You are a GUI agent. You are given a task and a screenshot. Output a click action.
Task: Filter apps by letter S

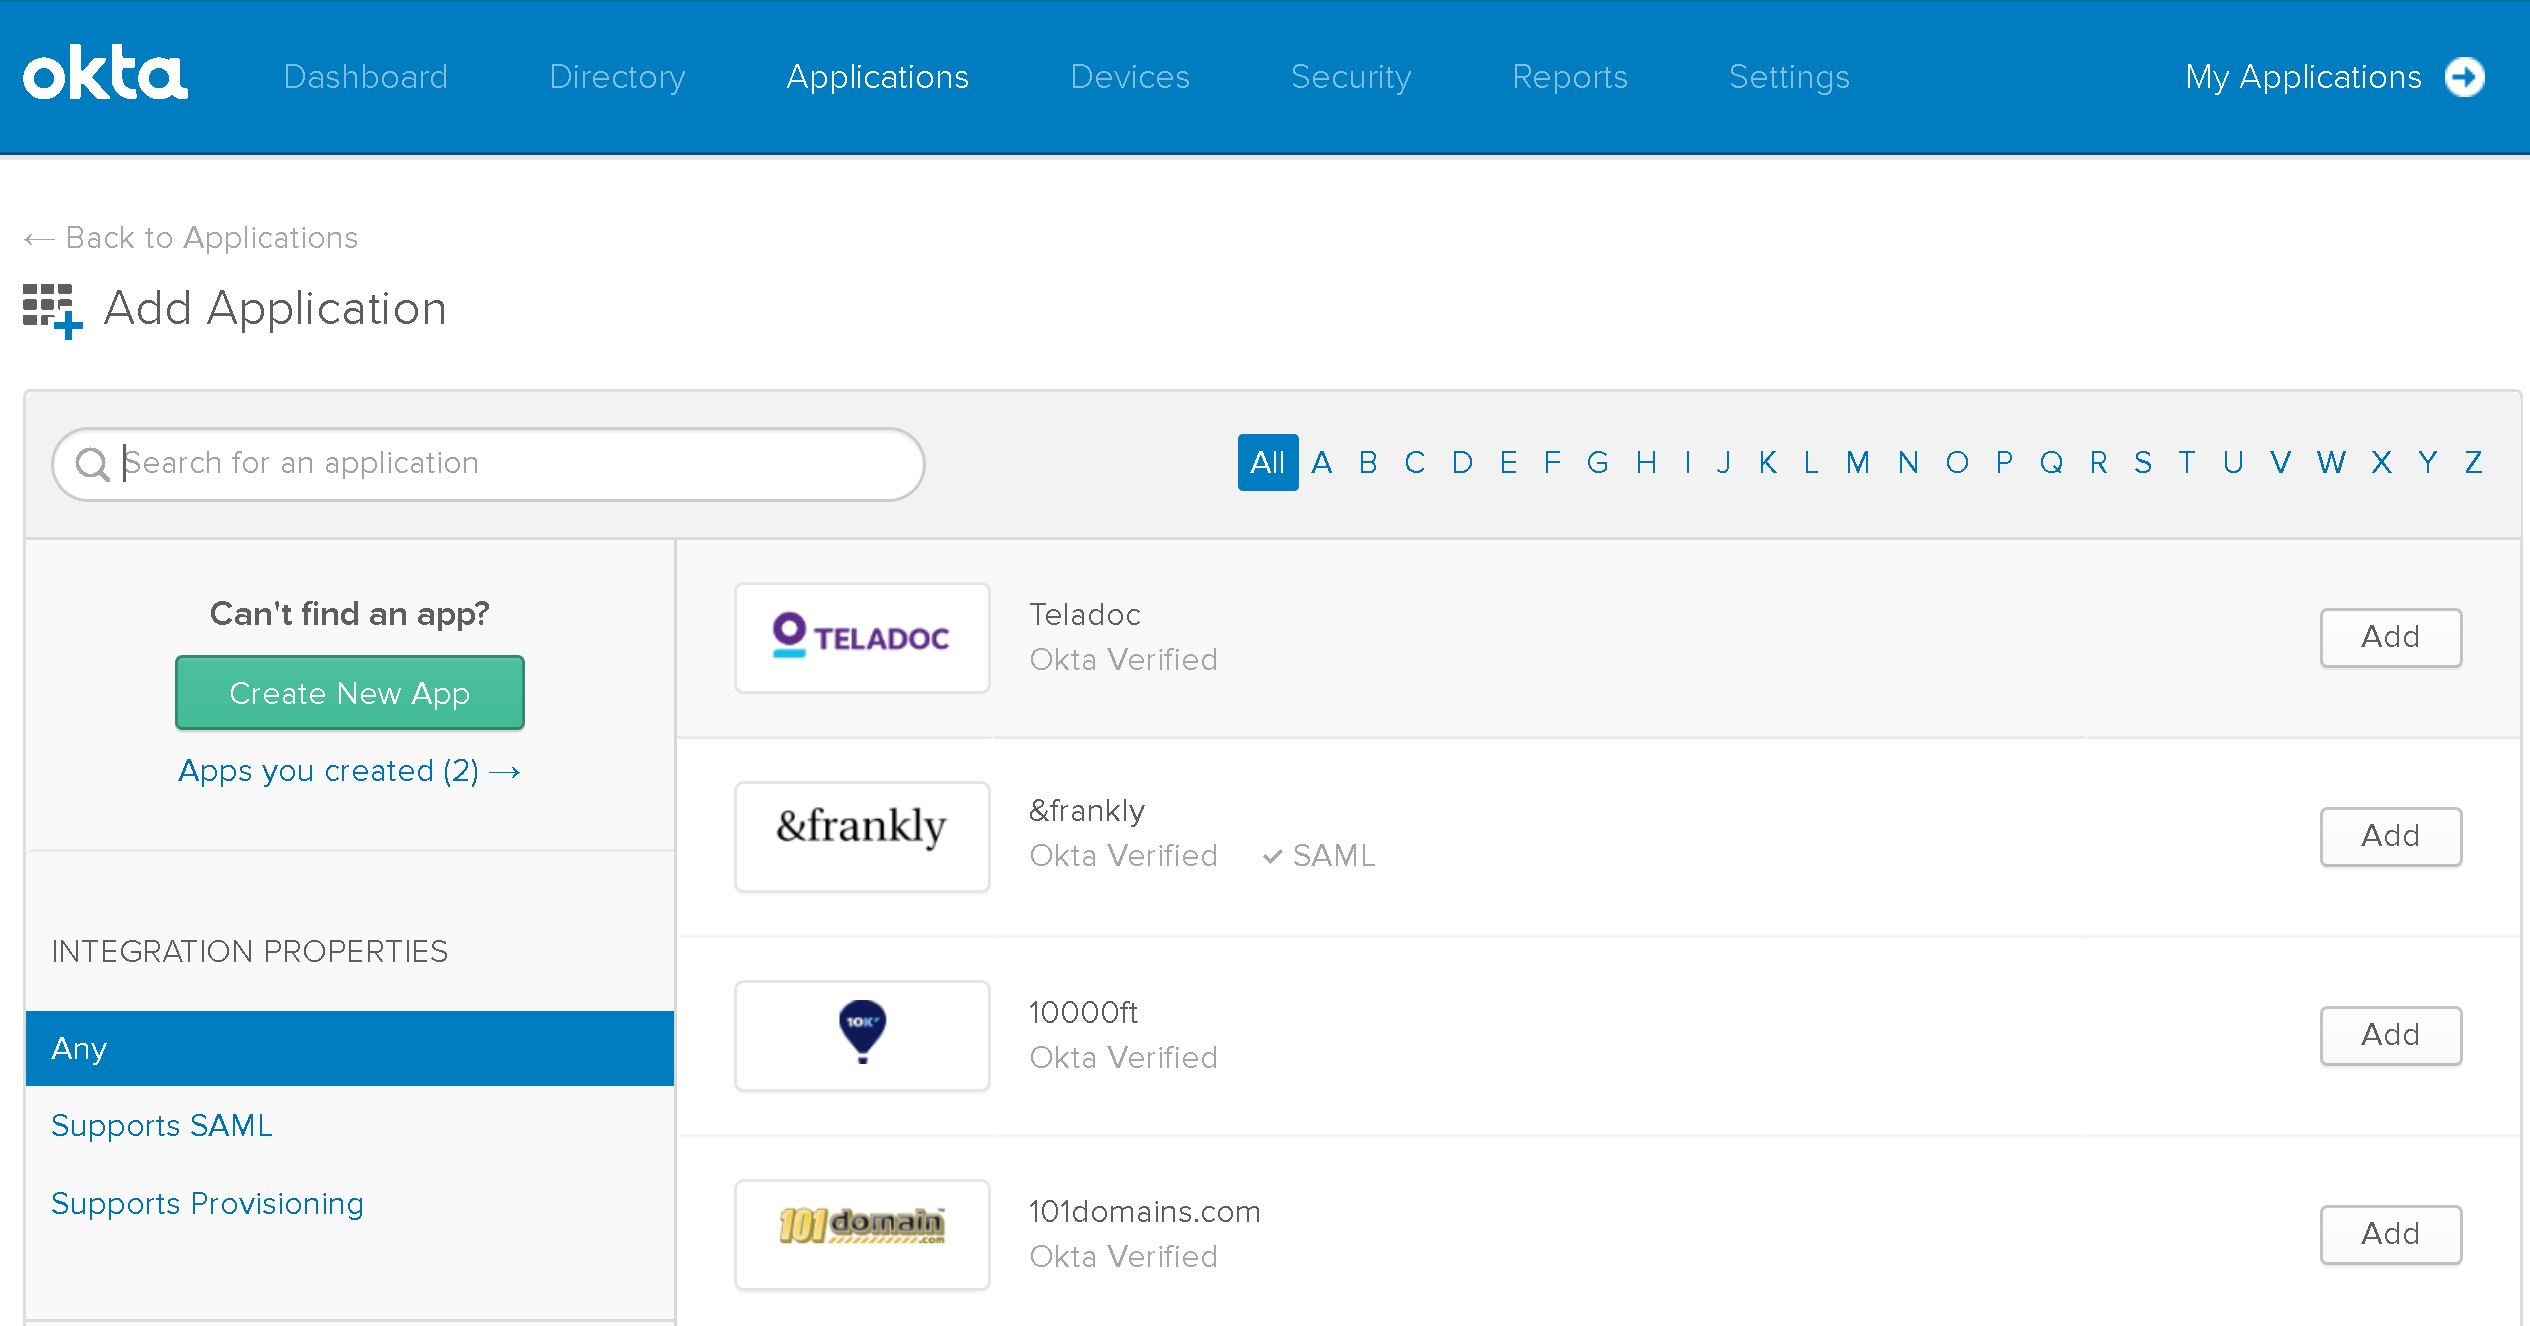(2142, 462)
